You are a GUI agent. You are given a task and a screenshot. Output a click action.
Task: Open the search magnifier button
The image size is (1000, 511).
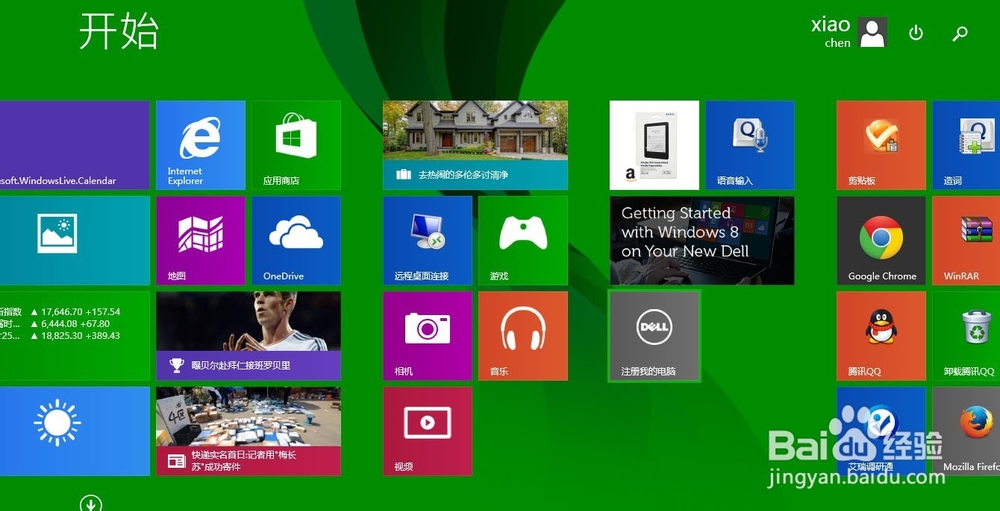point(960,33)
